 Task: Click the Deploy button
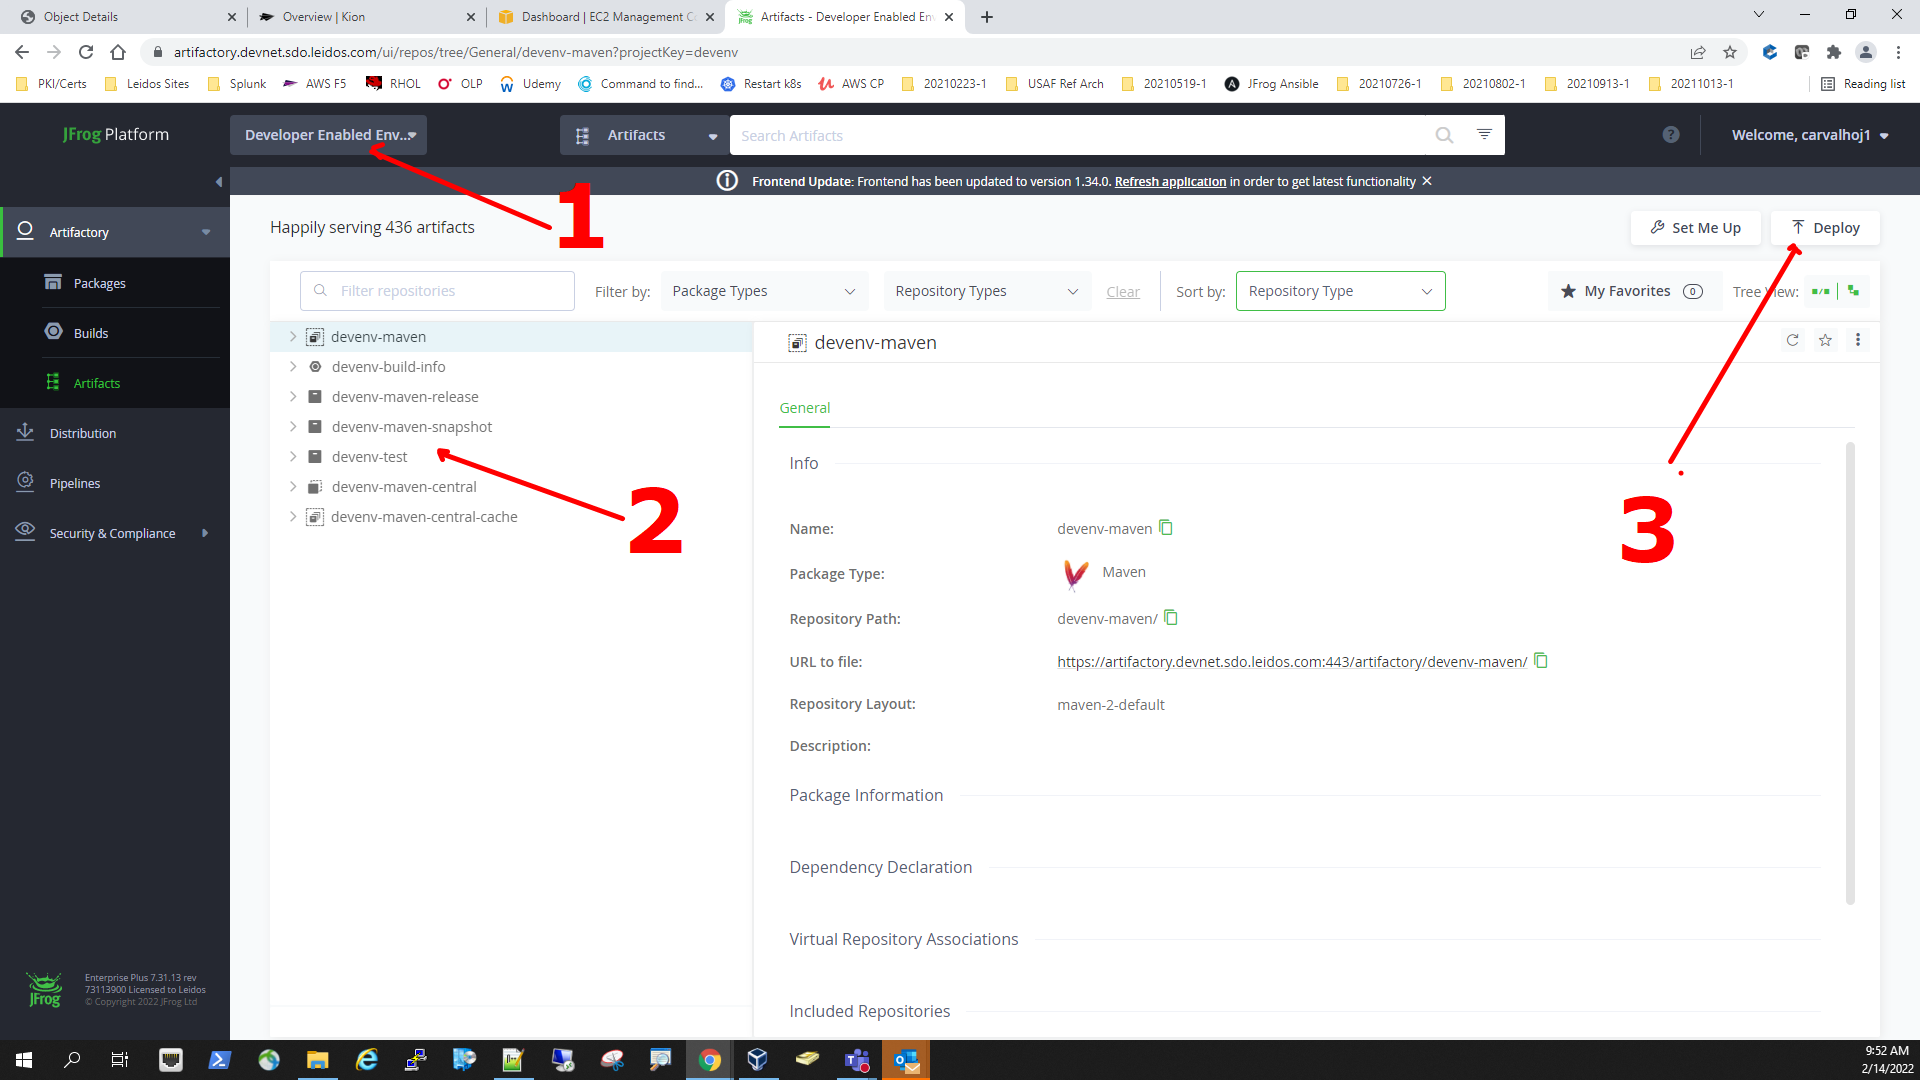[x=1825, y=228]
